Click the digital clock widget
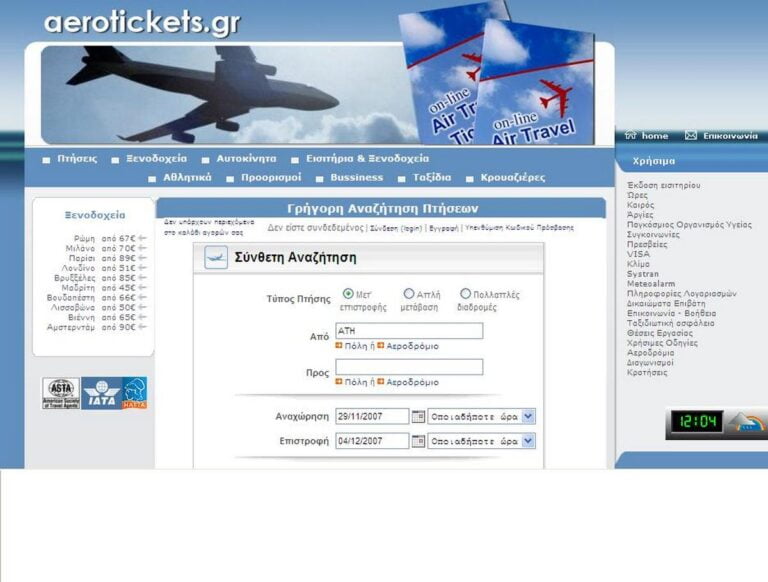This screenshot has height=582, width=768. click(695, 421)
